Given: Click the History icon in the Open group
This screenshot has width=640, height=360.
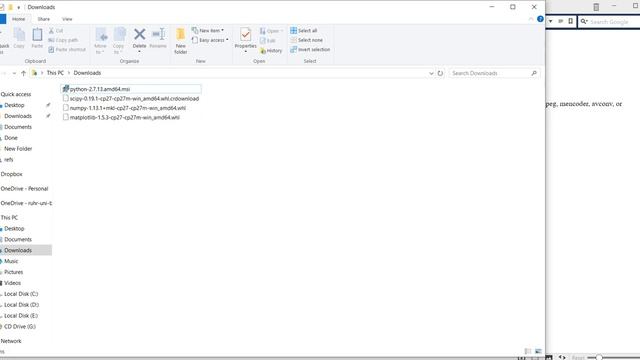Looking at the screenshot, I should pyautogui.click(x=263, y=51).
